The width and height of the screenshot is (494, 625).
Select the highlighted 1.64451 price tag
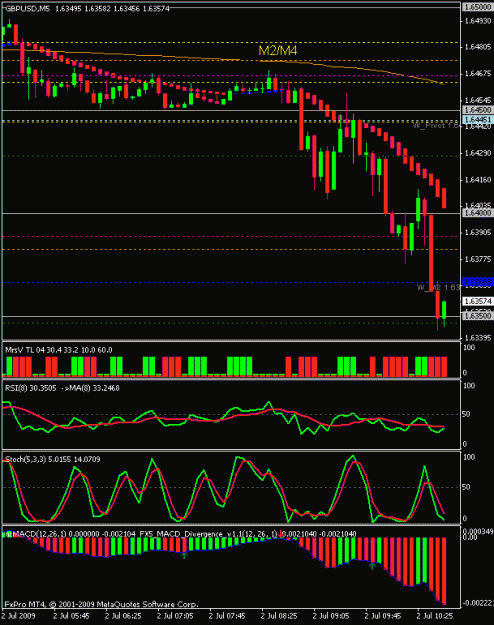tap(478, 119)
